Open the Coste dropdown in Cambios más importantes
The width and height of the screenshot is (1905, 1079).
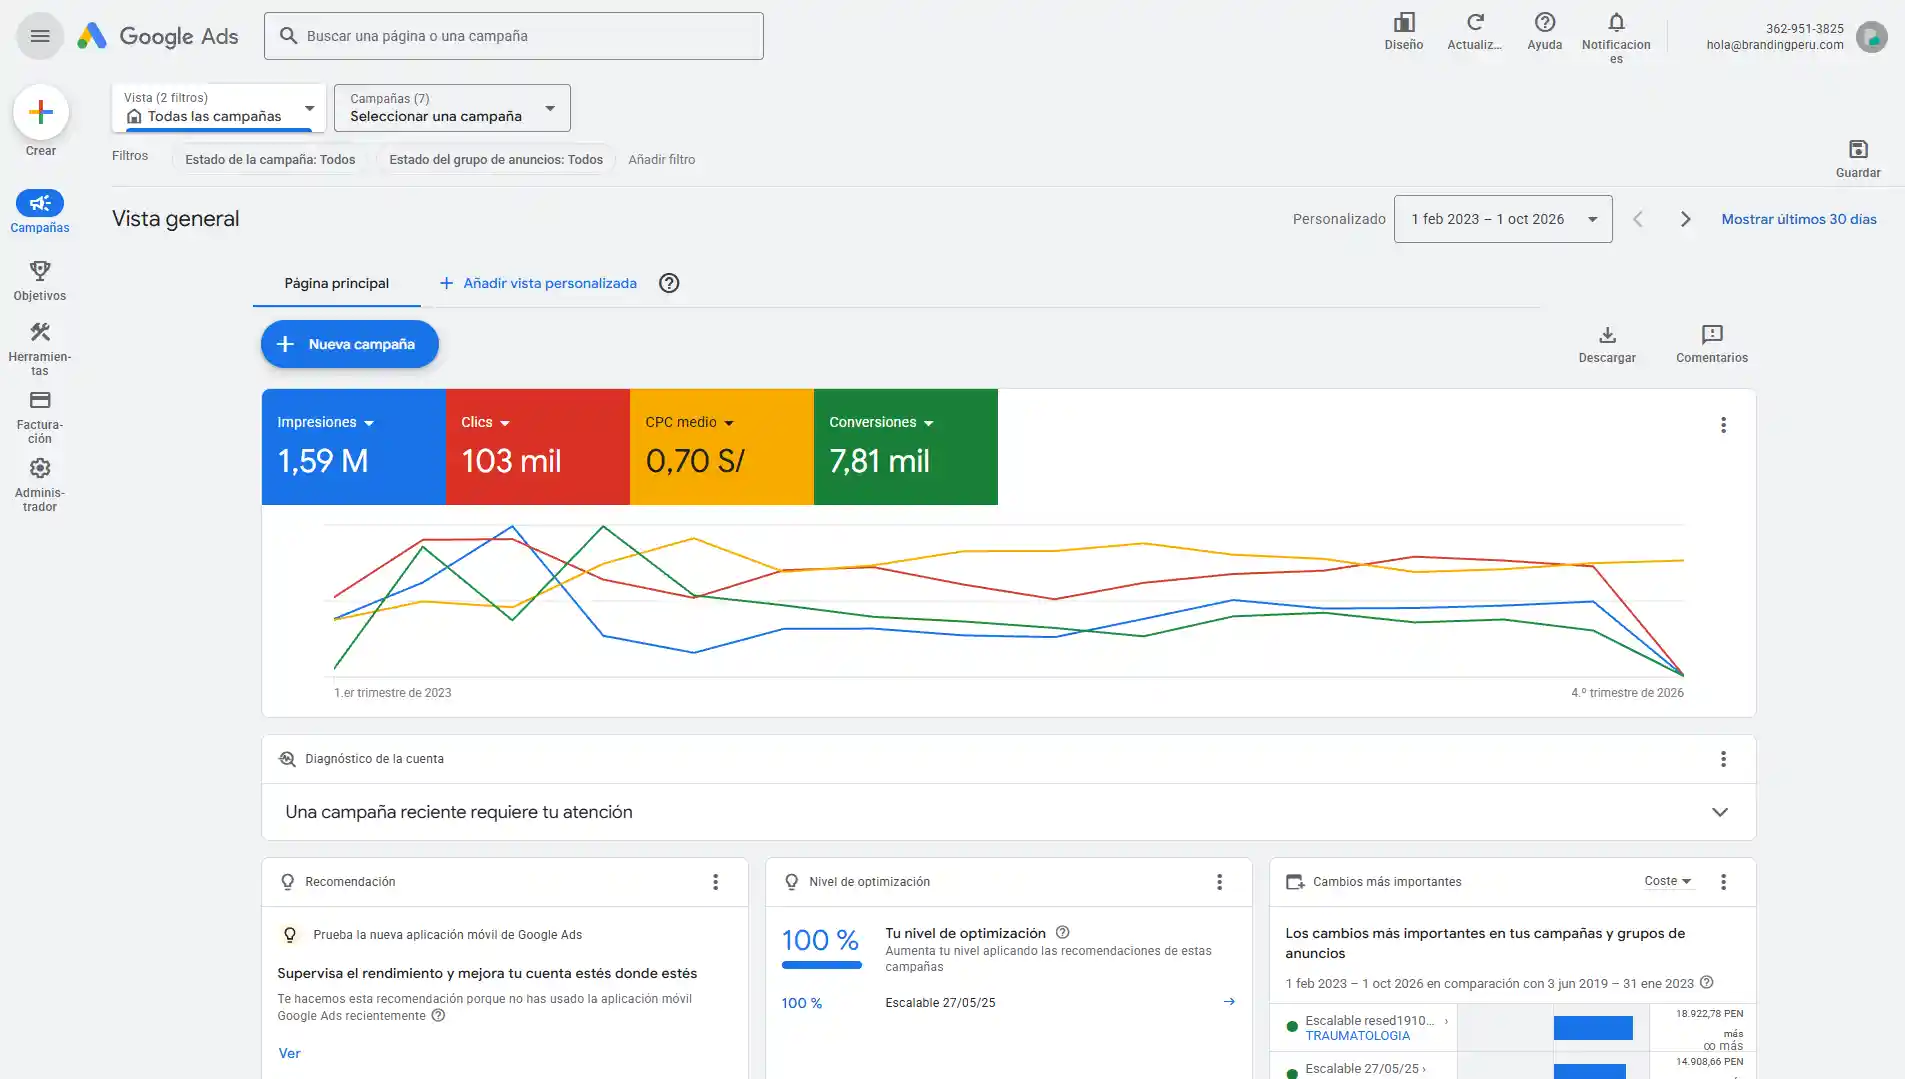pos(1668,881)
